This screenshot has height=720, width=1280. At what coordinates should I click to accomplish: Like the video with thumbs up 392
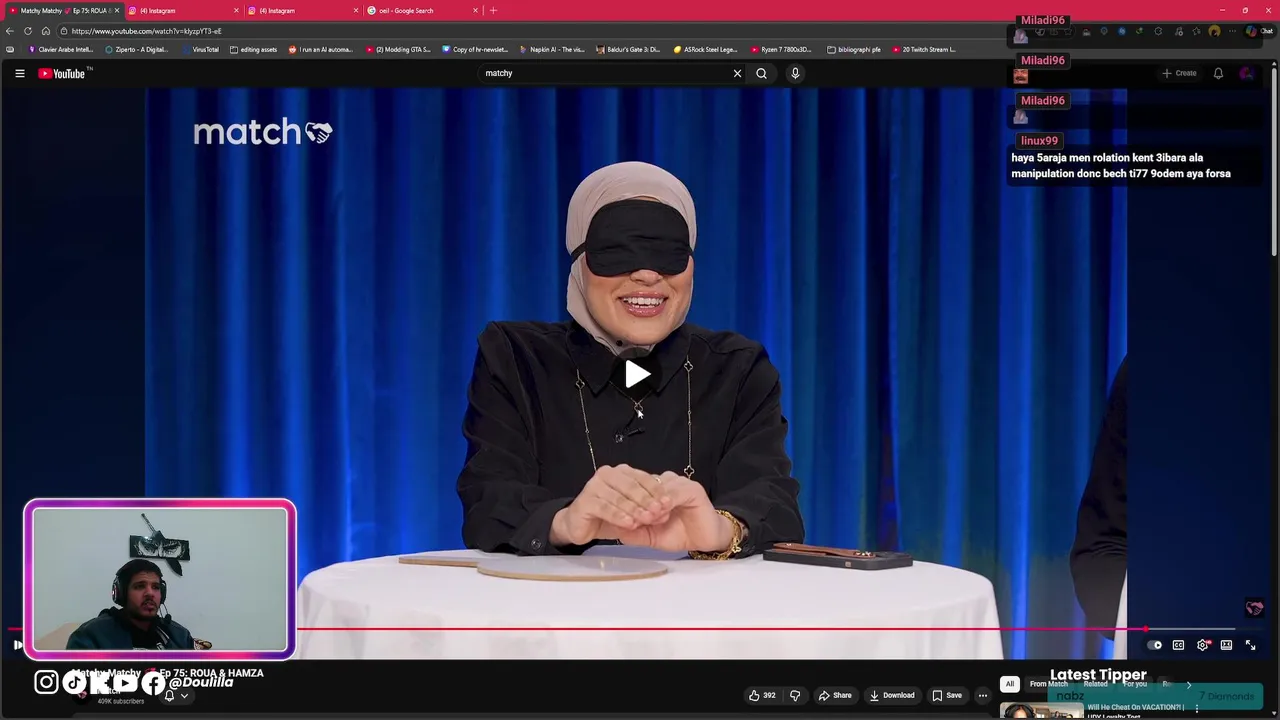click(762, 695)
